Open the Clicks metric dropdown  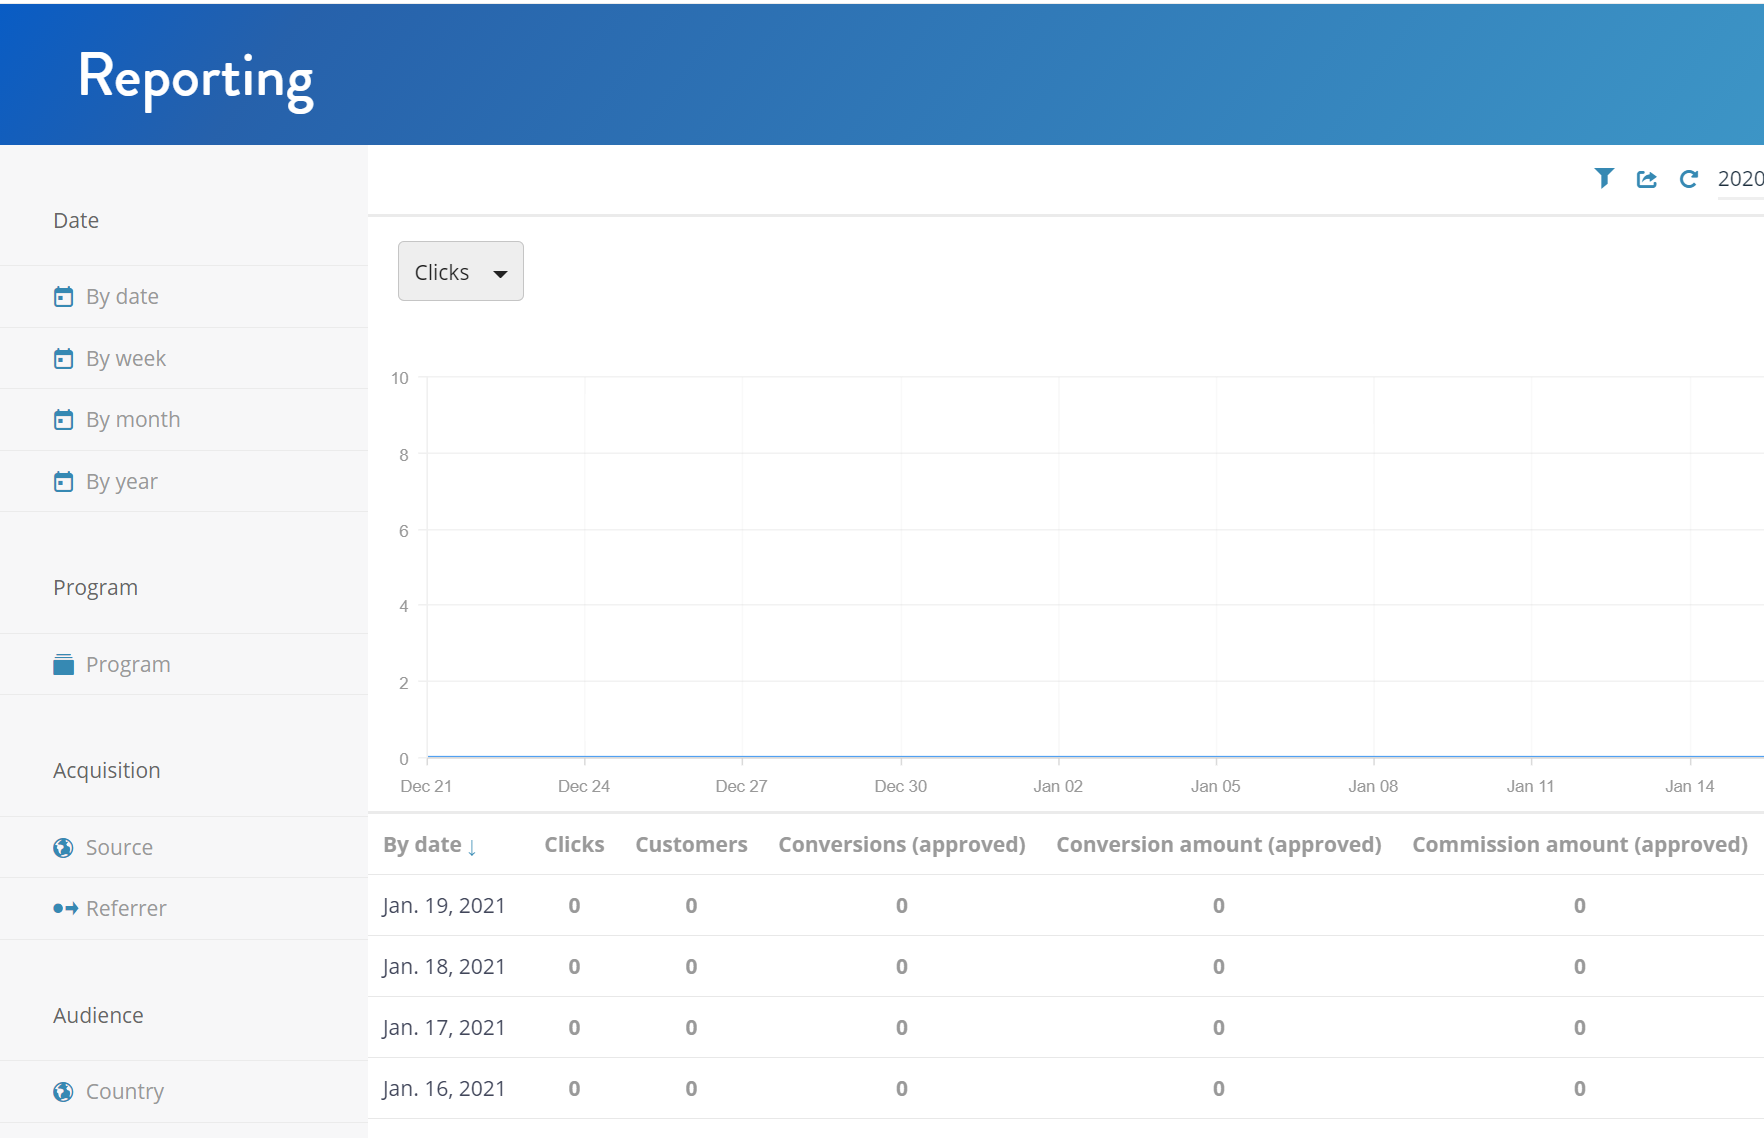coord(460,271)
